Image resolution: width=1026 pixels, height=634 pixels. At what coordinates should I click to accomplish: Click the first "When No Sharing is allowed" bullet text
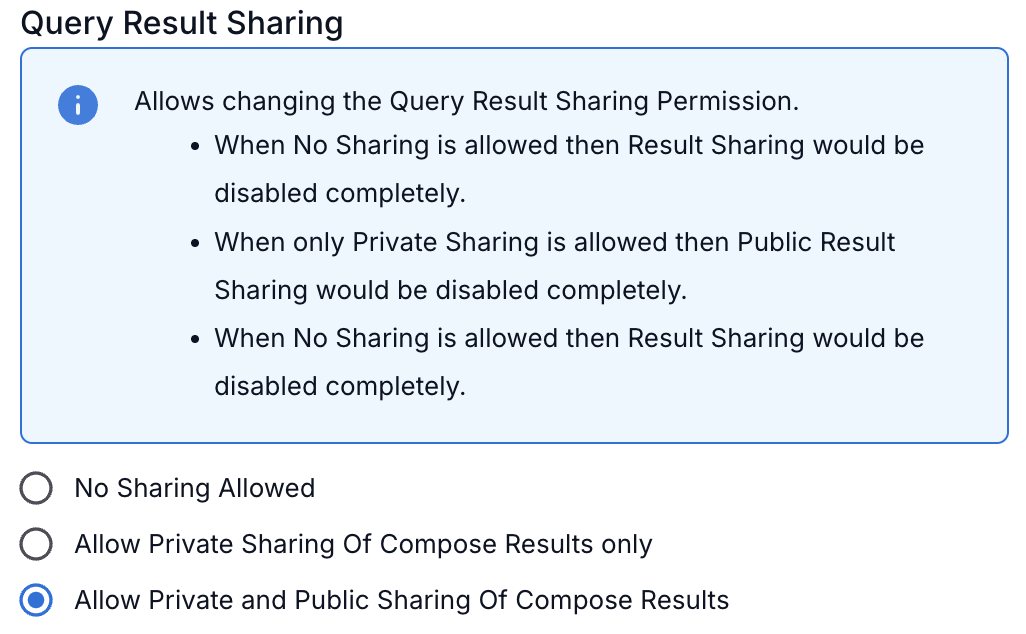(x=568, y=145)
